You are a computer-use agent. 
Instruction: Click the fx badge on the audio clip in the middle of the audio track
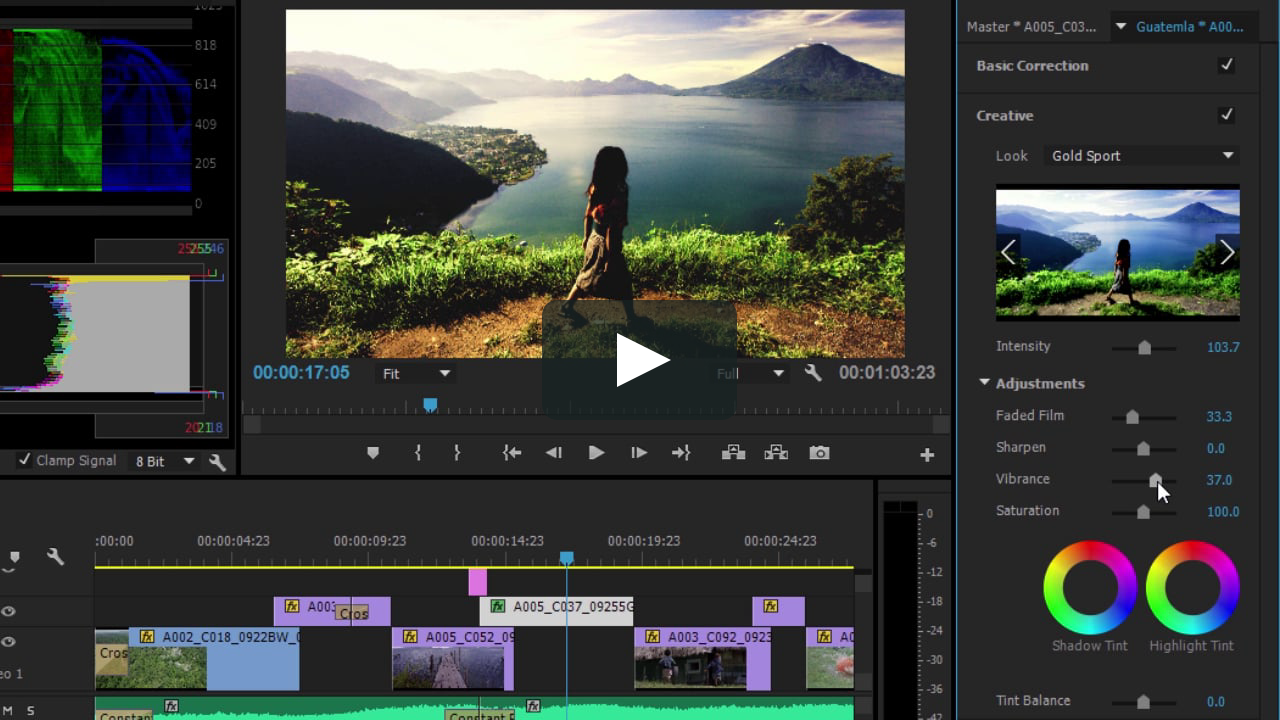point(533,706)
